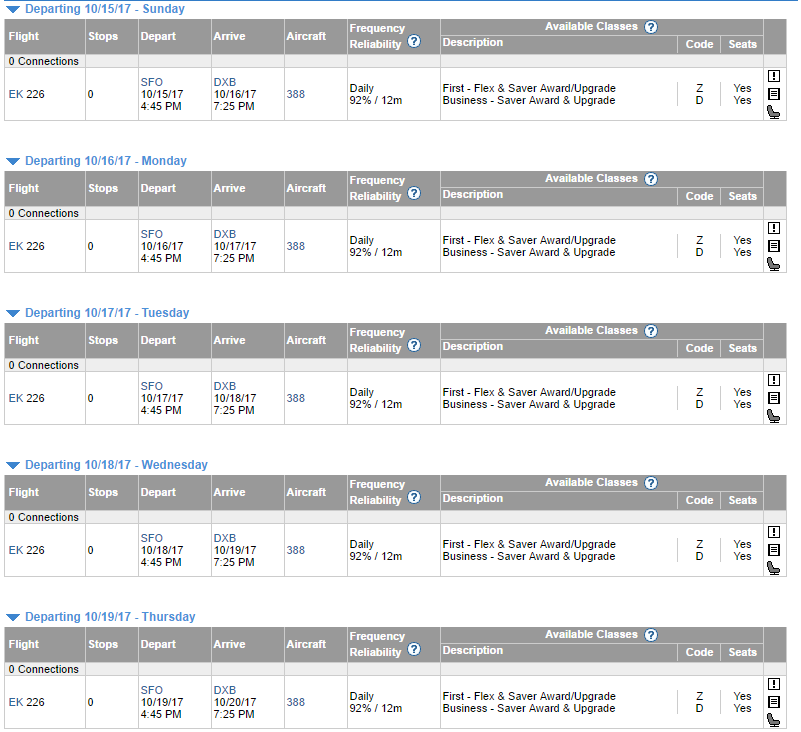Collapse the Departing 10/18/17 Wednesday section
Image resolution: width=801 pixels, height=732 pixels.
point(13,465)
